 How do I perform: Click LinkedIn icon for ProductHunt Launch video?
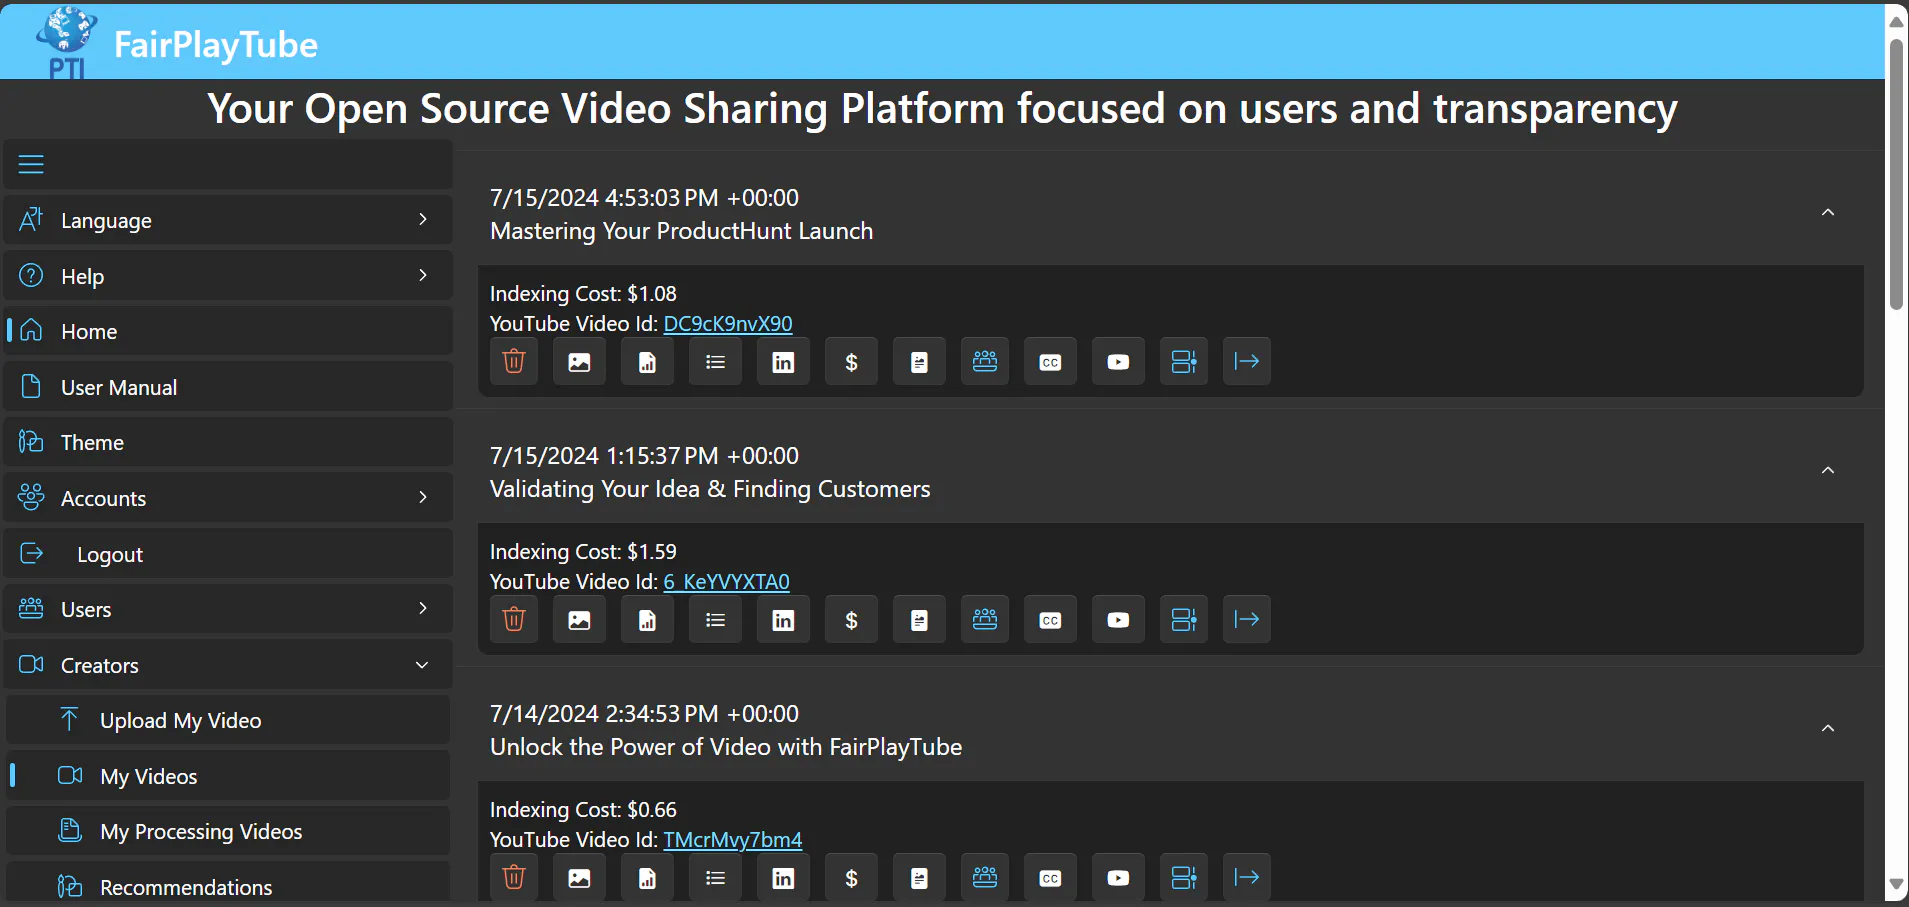coord(784,361)
